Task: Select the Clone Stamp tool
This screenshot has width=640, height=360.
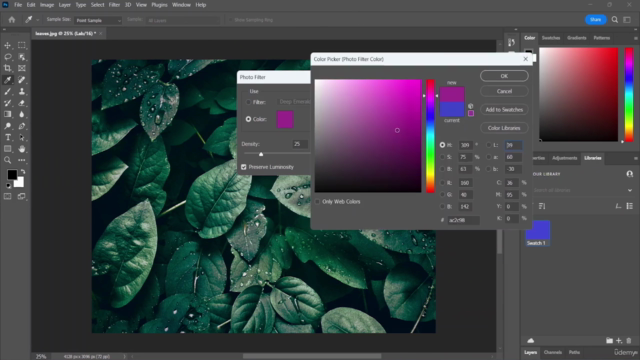Action: [x=22, y=91]
